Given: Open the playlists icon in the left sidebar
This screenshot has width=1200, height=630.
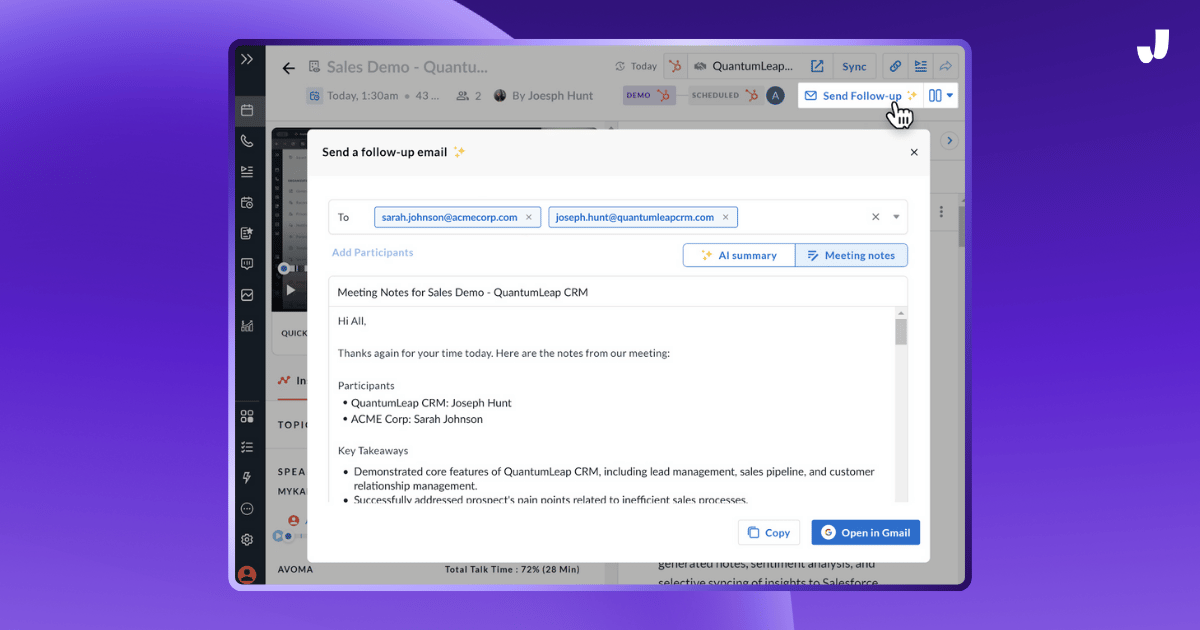Looking at the screenshot, I should [x=247, y=172].
